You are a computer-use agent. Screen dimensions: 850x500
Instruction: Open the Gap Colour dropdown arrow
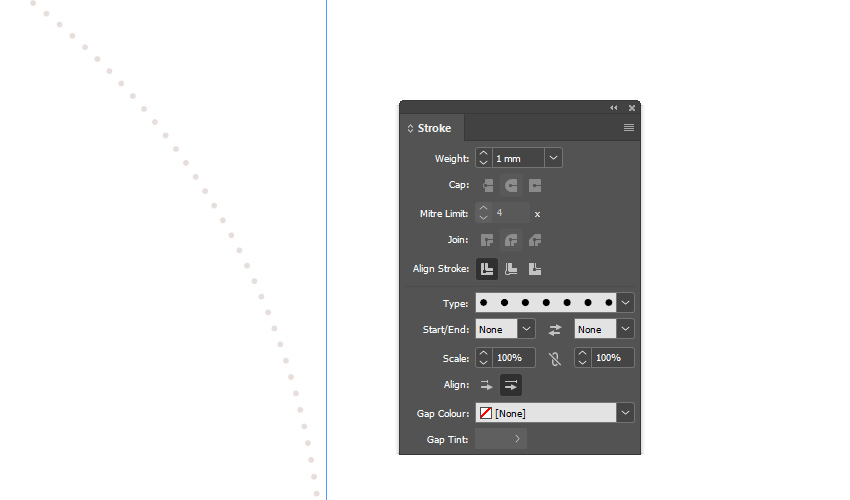point(625,413)
